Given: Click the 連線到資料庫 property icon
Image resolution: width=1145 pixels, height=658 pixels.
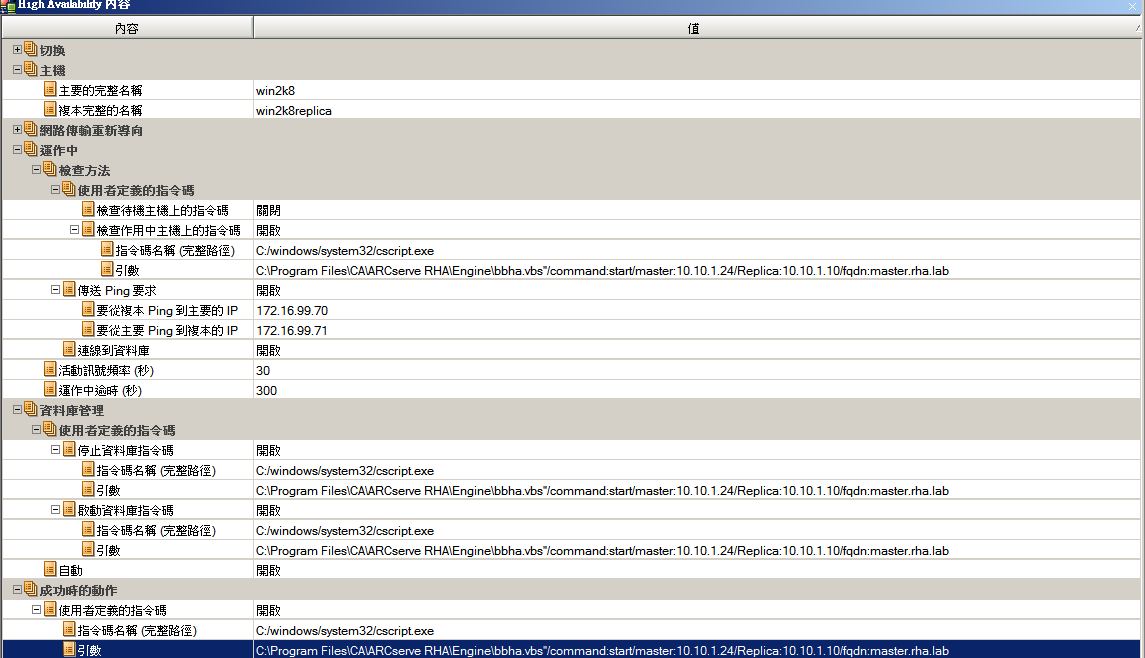Looking at the screenshot, I should tap(69, 349).
